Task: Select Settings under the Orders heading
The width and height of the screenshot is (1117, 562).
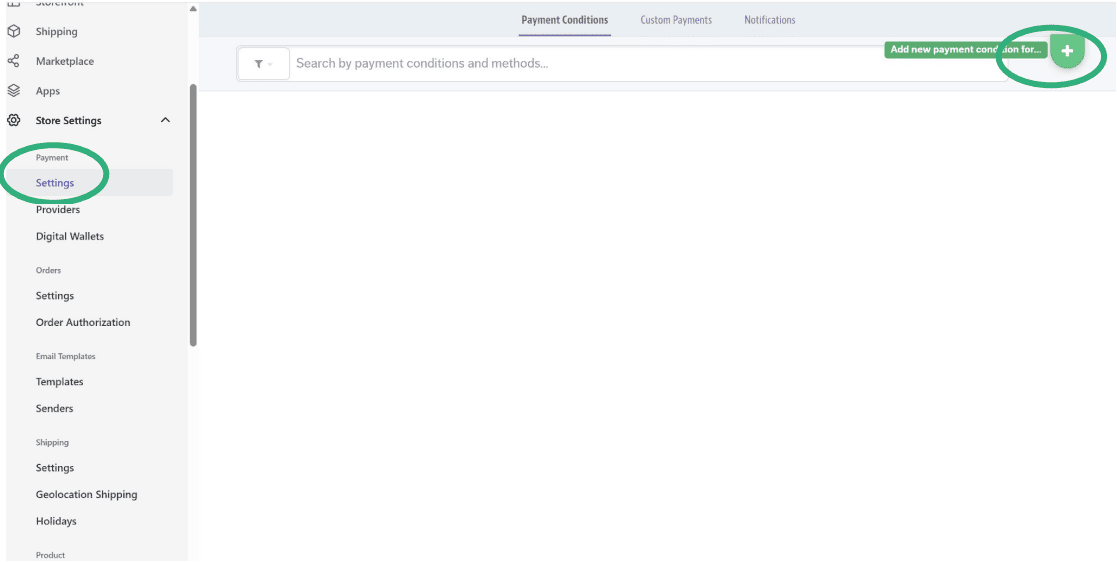Action: point(55,296)
